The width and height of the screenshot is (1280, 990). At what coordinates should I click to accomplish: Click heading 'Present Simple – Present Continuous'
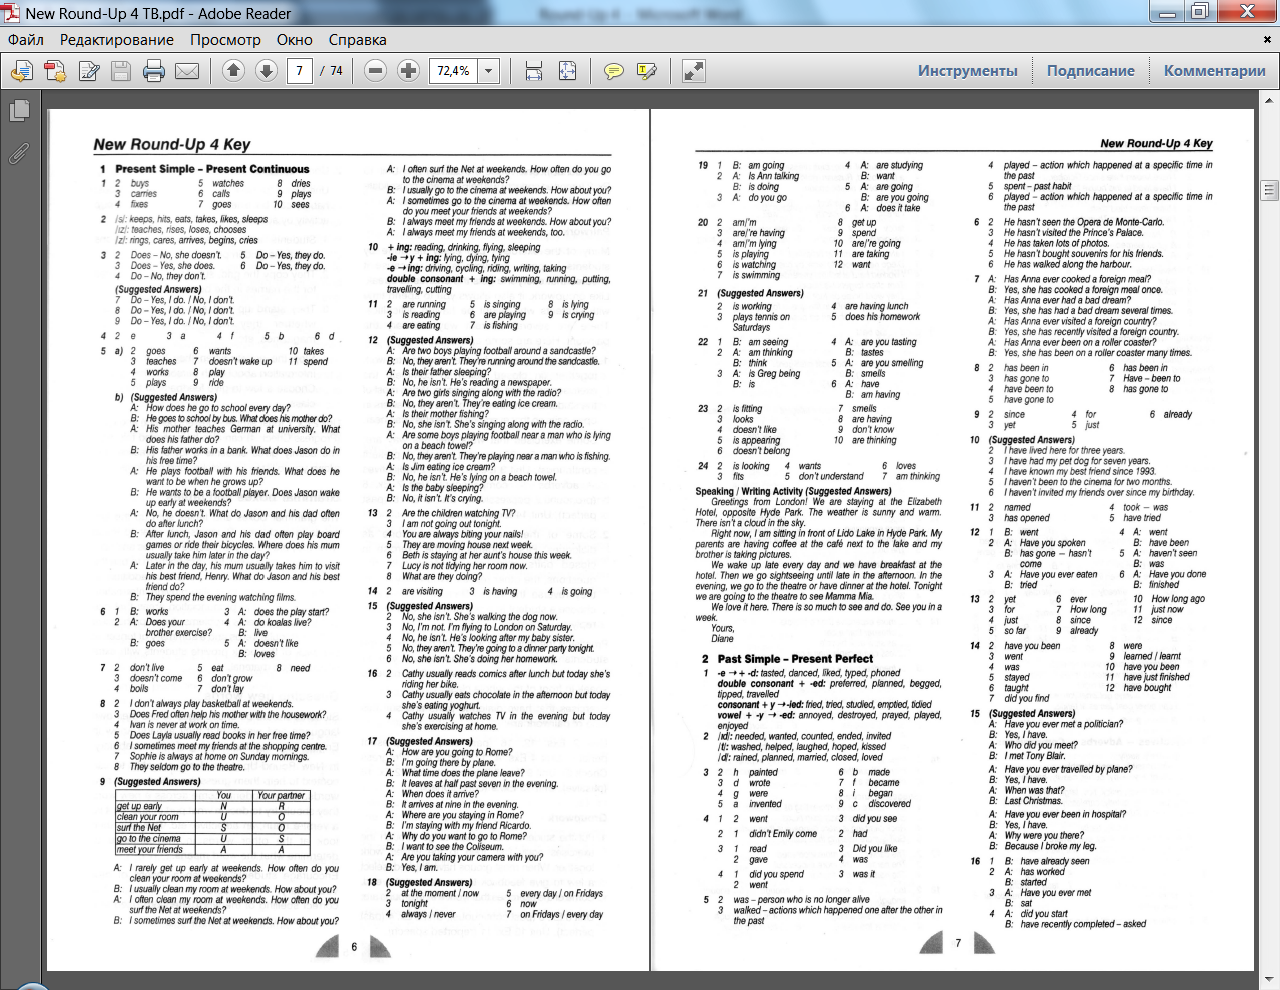212,169
